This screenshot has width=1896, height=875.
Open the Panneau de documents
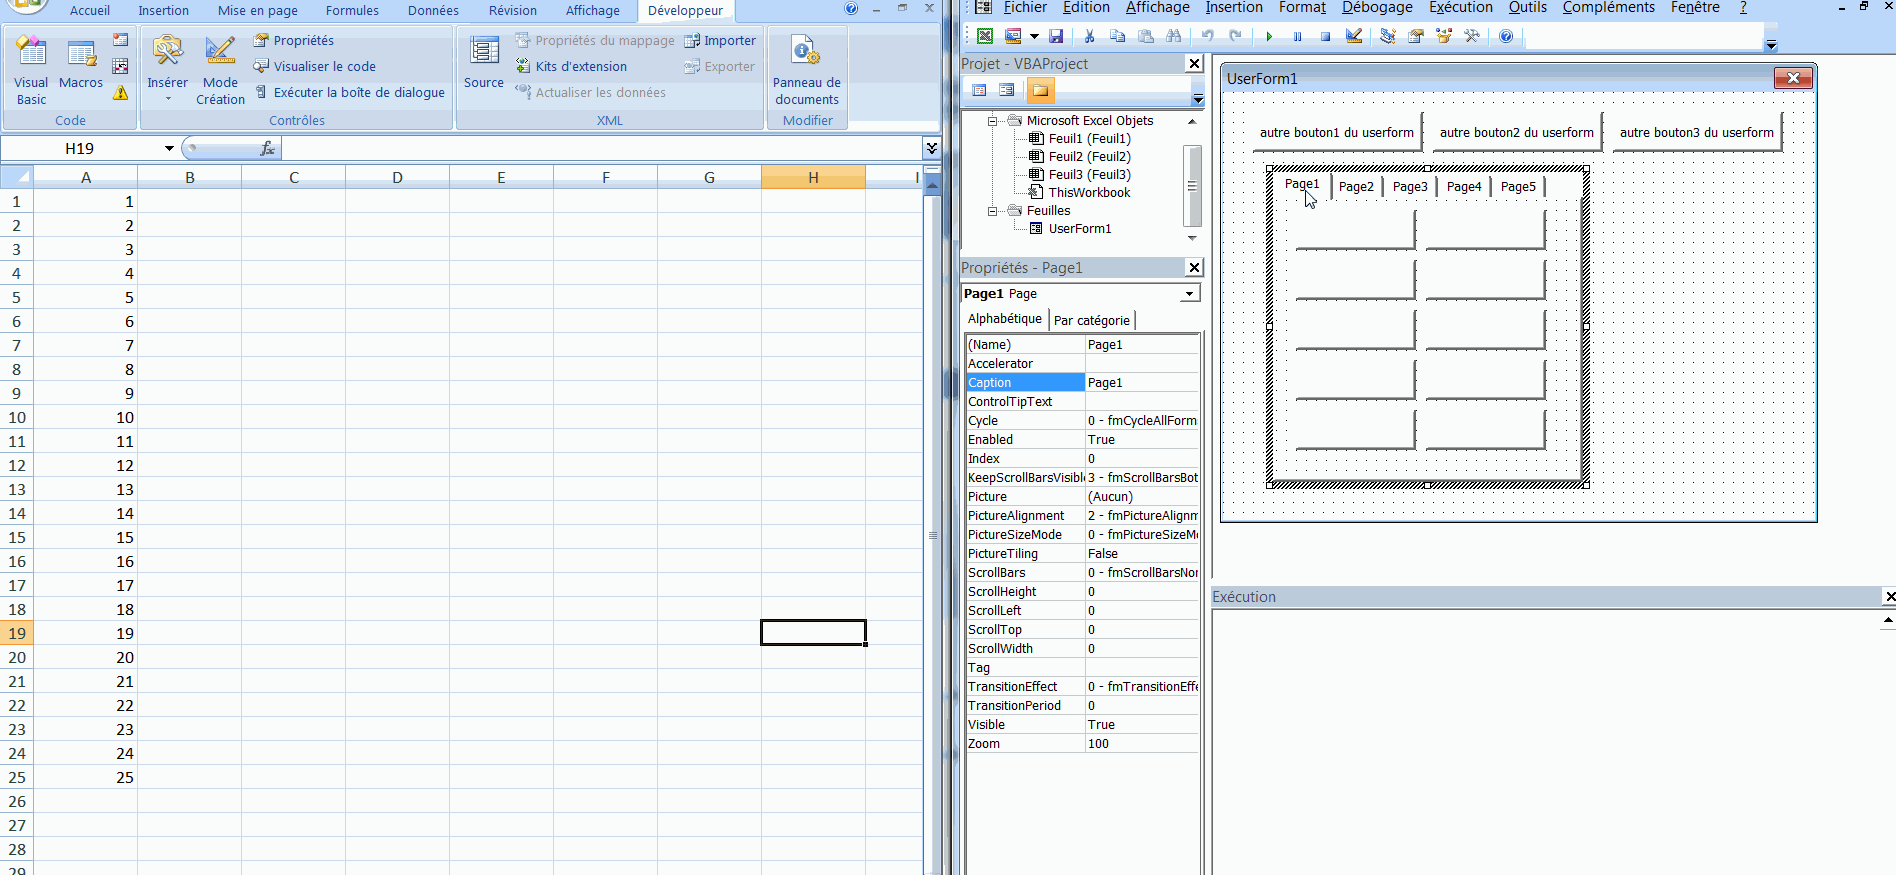point(807,70)
